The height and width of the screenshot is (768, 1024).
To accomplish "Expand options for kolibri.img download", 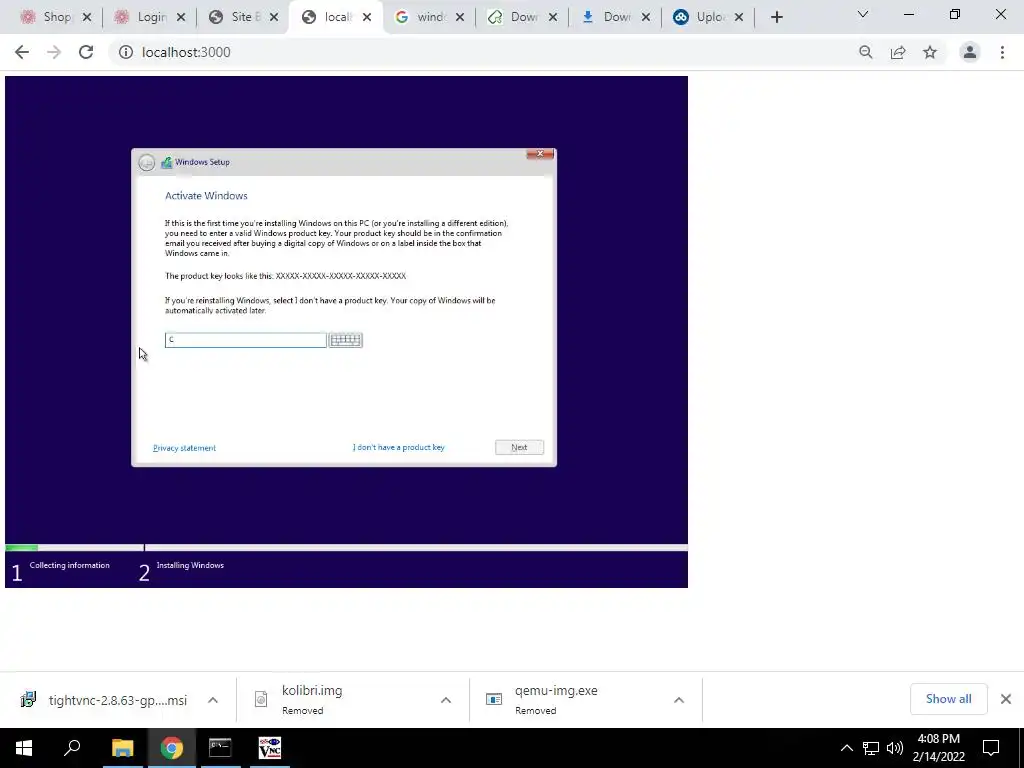I will (x=446, y=700).
